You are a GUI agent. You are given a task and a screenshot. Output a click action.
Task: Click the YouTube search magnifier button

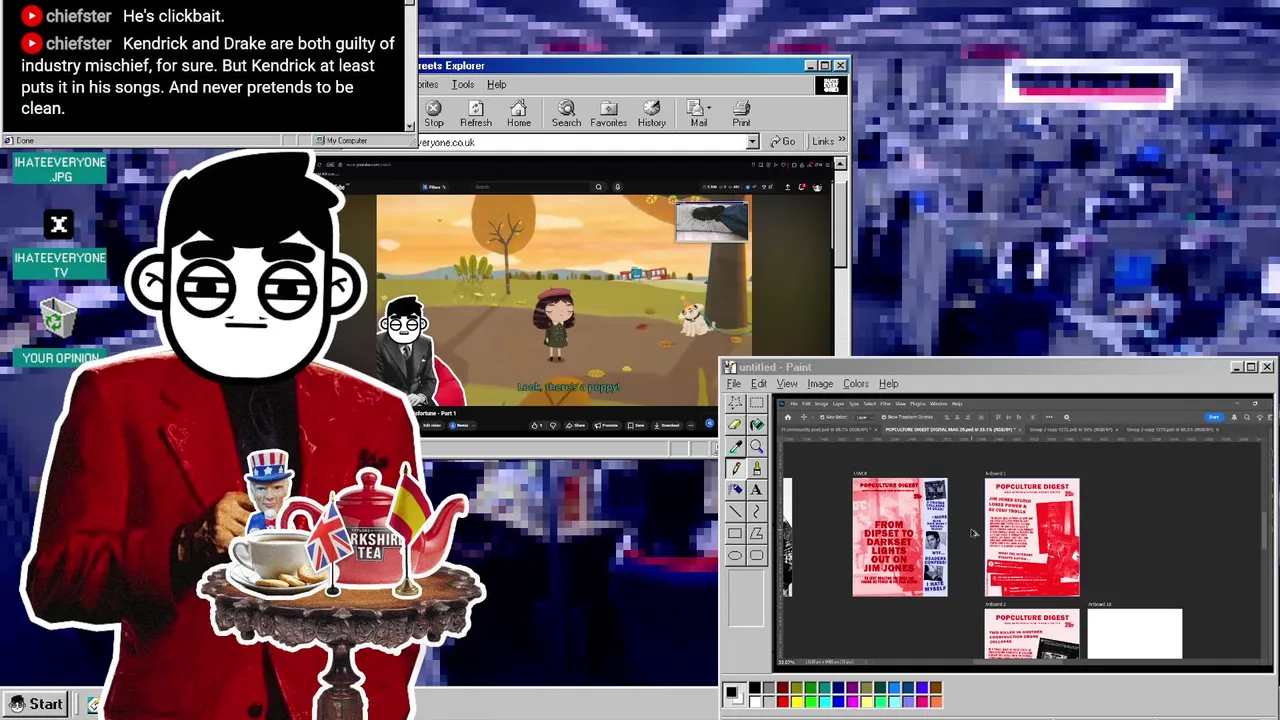pyautogui.click(x=599, y=187)
